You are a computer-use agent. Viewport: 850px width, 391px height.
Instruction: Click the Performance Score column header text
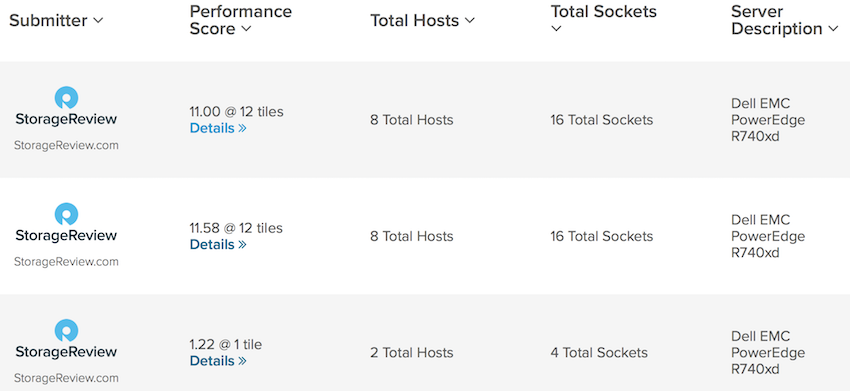(x=241, y=20)
